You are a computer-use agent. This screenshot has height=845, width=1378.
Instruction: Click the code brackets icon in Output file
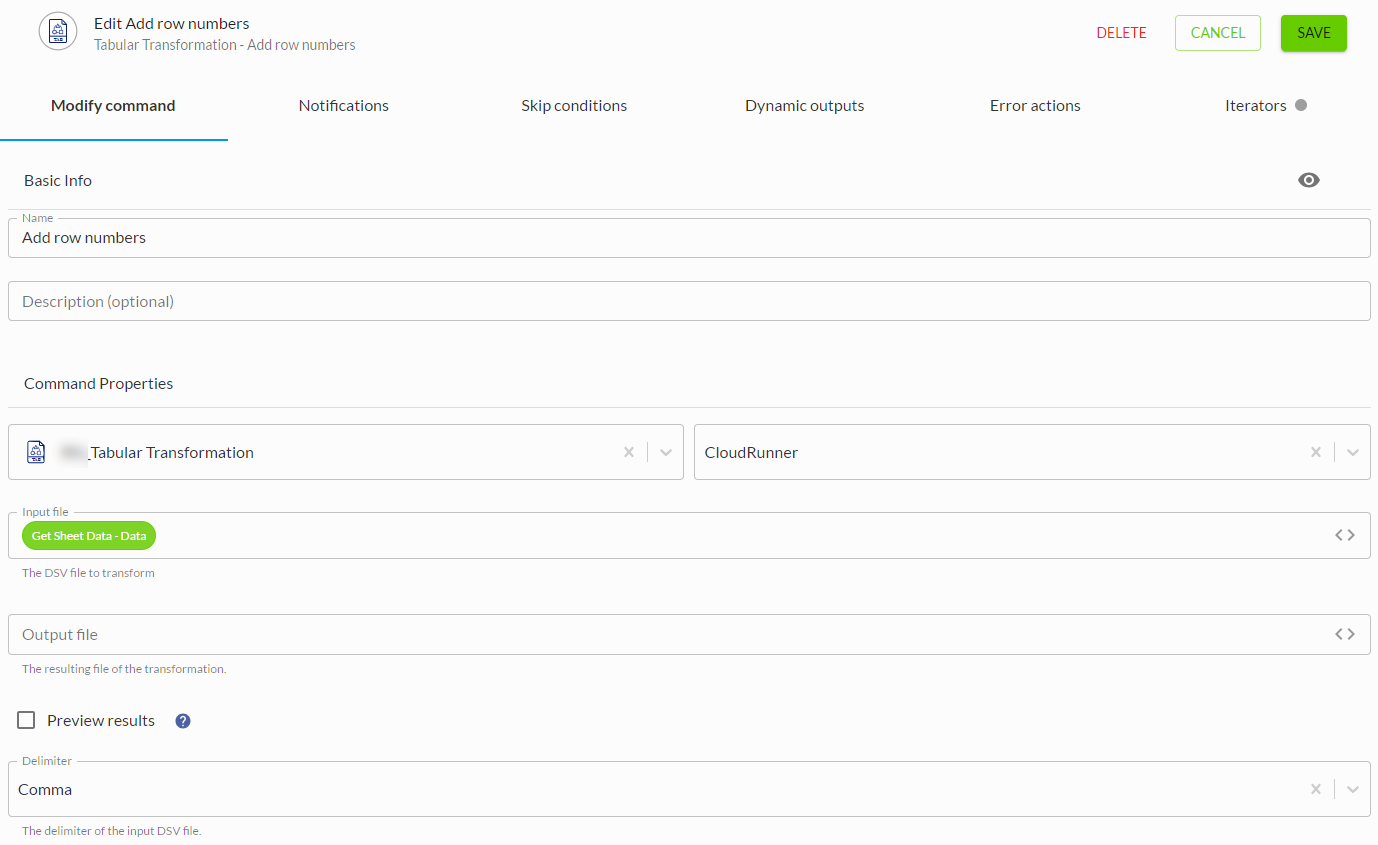pyautogui.click(x=1344, y=634)
